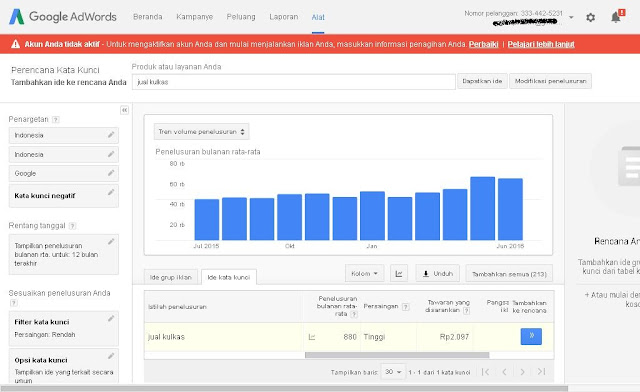The image size is (640, 392).
Task: Show trend chart for jual kulkas
Action: click(x=312, y=337)
